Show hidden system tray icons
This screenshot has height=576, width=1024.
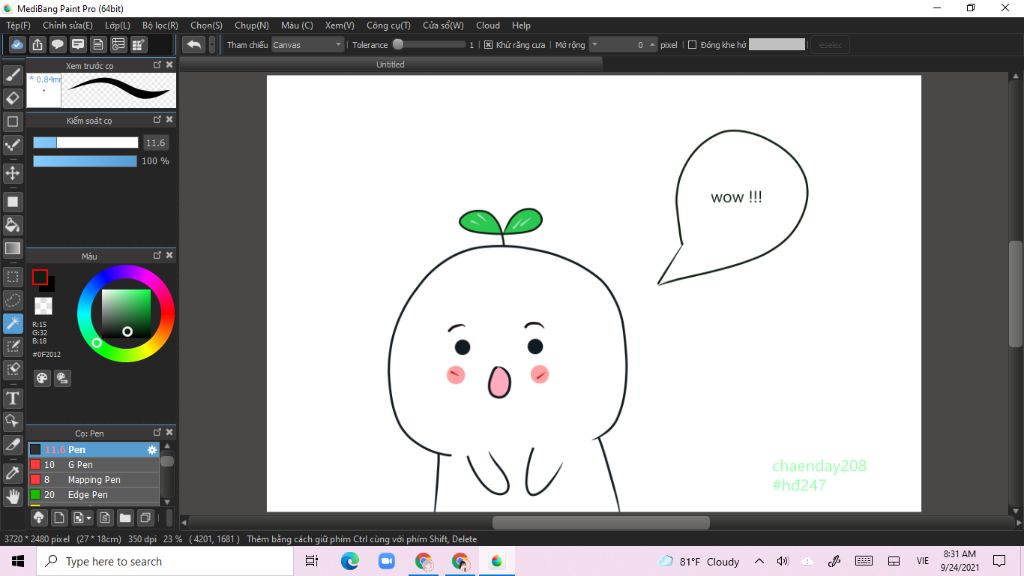coord(759,561)
